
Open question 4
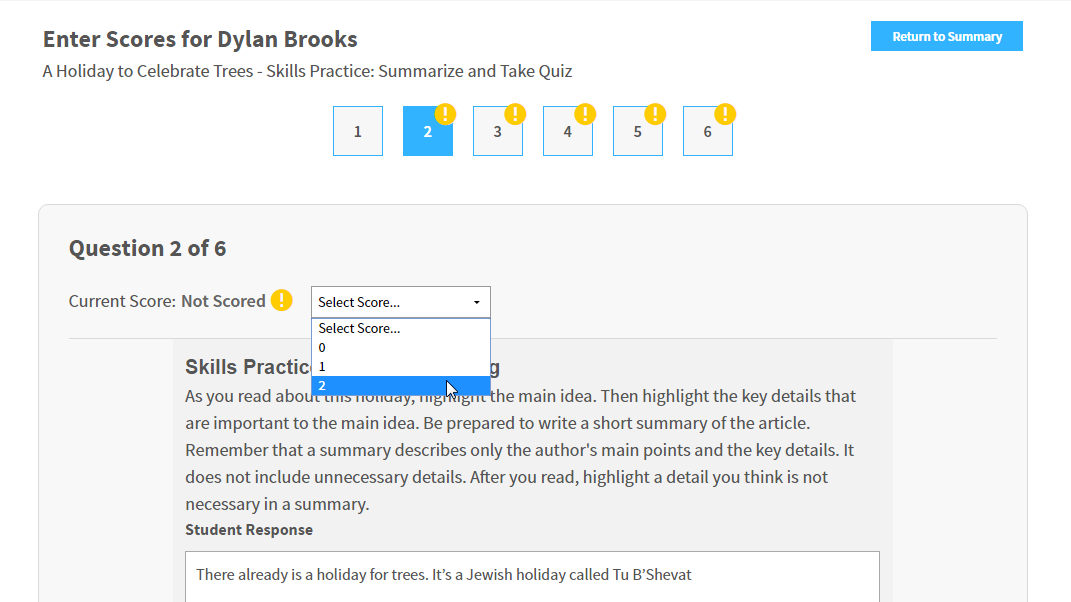(568, 131)
